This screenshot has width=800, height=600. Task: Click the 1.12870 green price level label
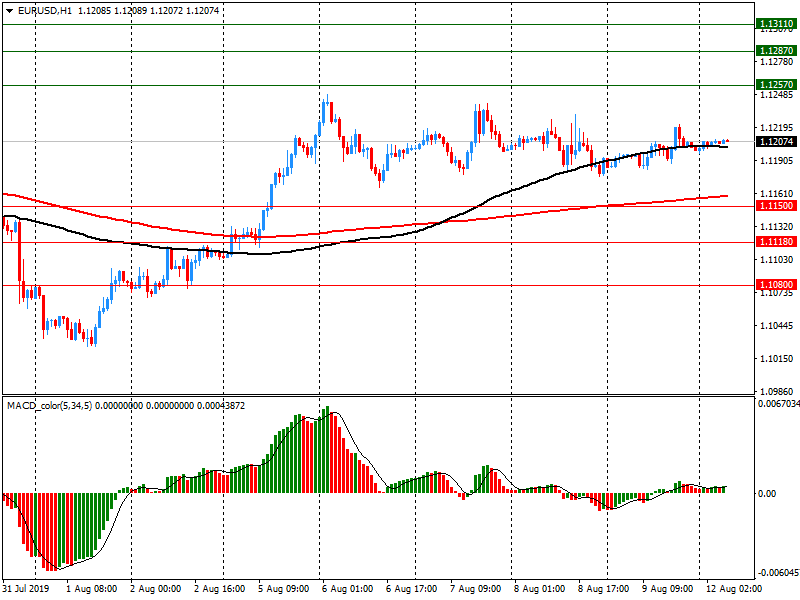[x=776, y=51]
